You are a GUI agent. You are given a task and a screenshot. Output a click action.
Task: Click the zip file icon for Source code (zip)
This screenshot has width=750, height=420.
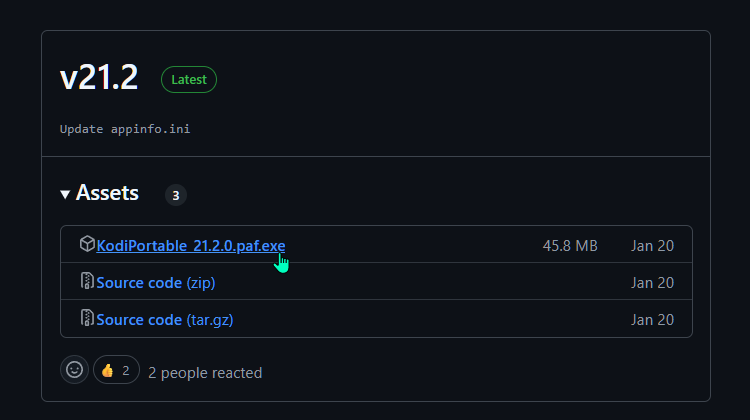[x=87, y=281]
